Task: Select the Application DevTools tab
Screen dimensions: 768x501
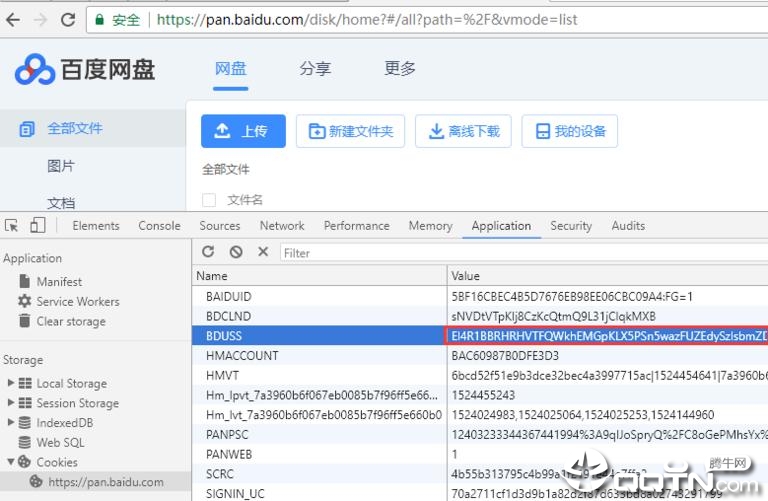Action: pyautogui.click(x=501, y=226)
